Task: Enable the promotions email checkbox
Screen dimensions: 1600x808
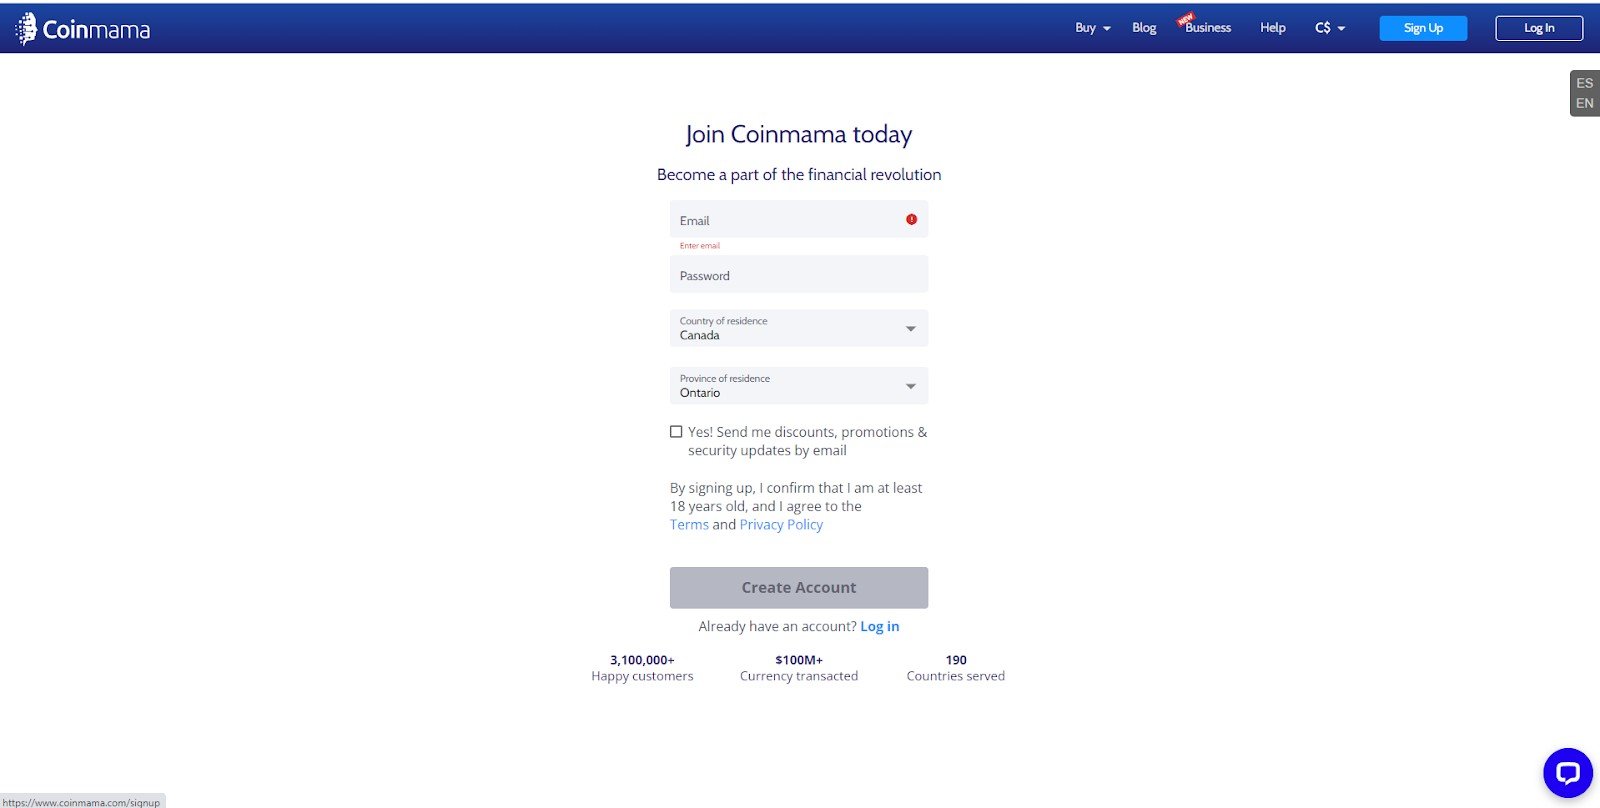Action: coord(676,432)
